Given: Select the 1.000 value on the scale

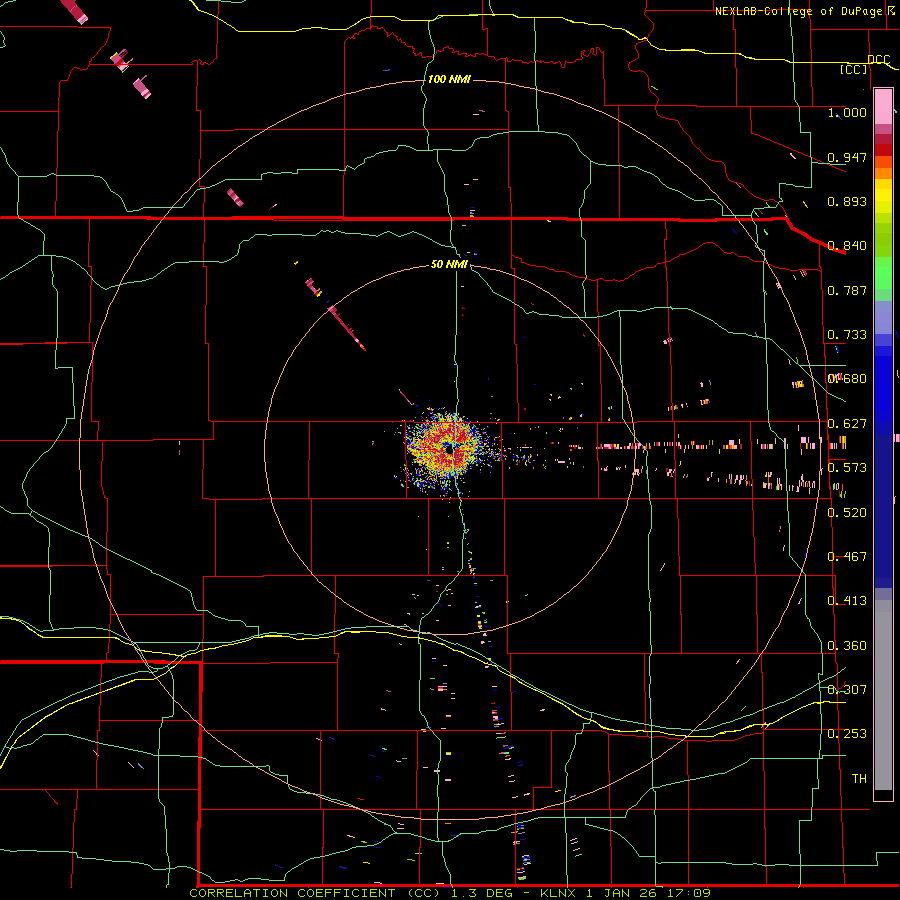Looking at the screenshot, I should click(x=847, y=112).
